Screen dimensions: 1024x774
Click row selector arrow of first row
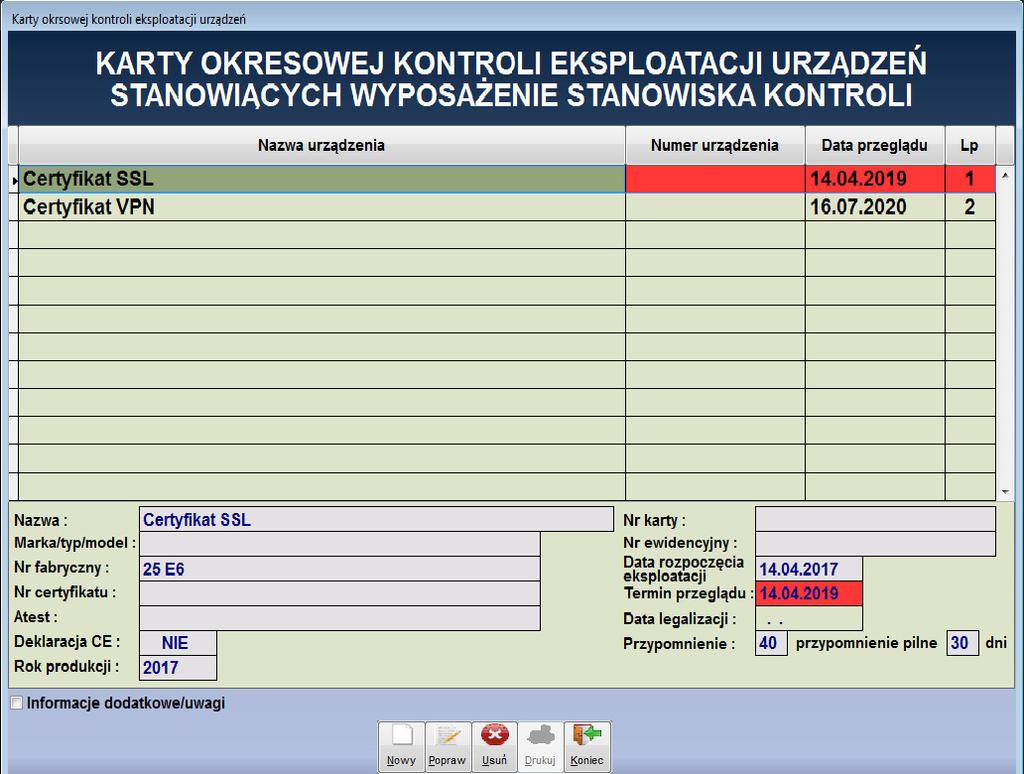tap(14, 180)
